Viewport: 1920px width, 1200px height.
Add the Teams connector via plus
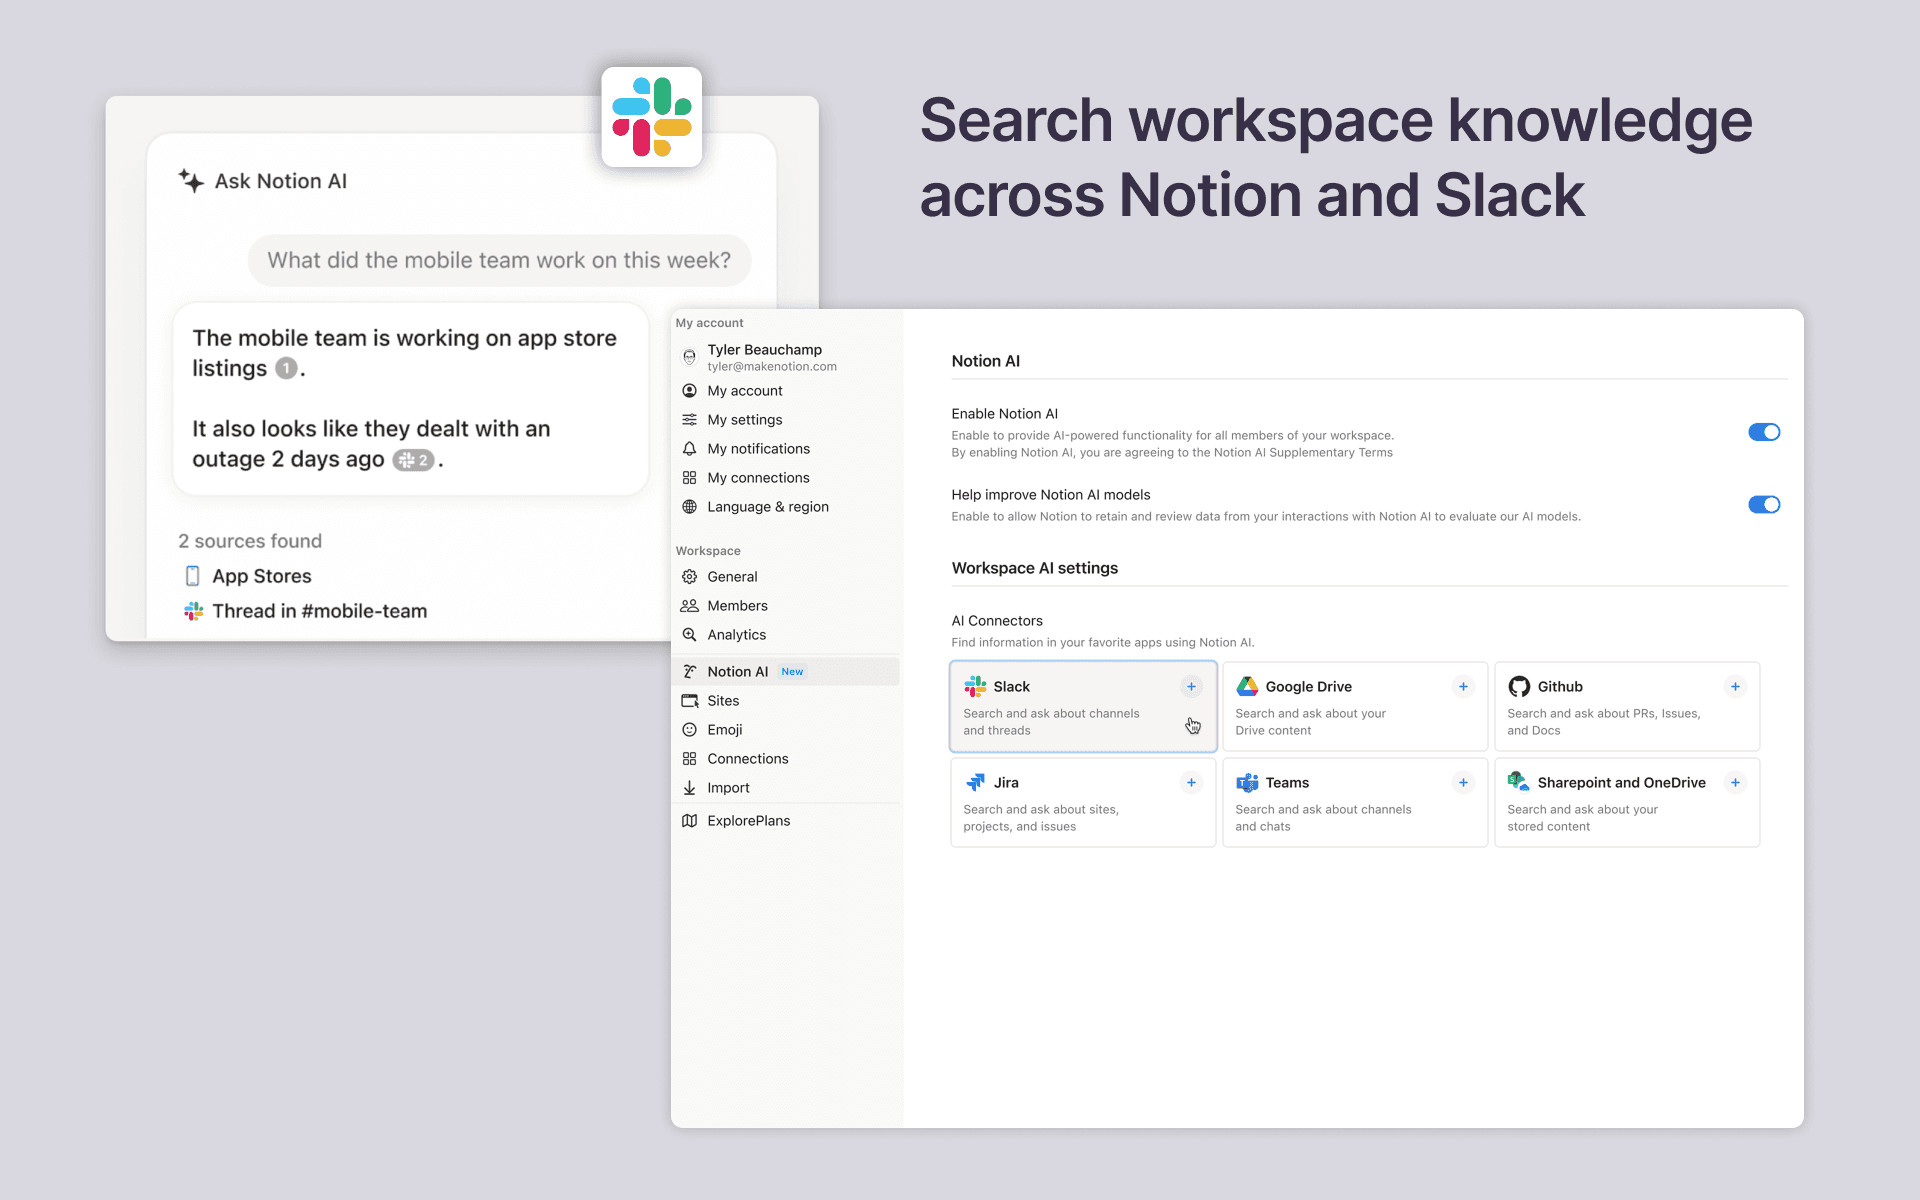pyautogui.click(x=1463, y=782)
